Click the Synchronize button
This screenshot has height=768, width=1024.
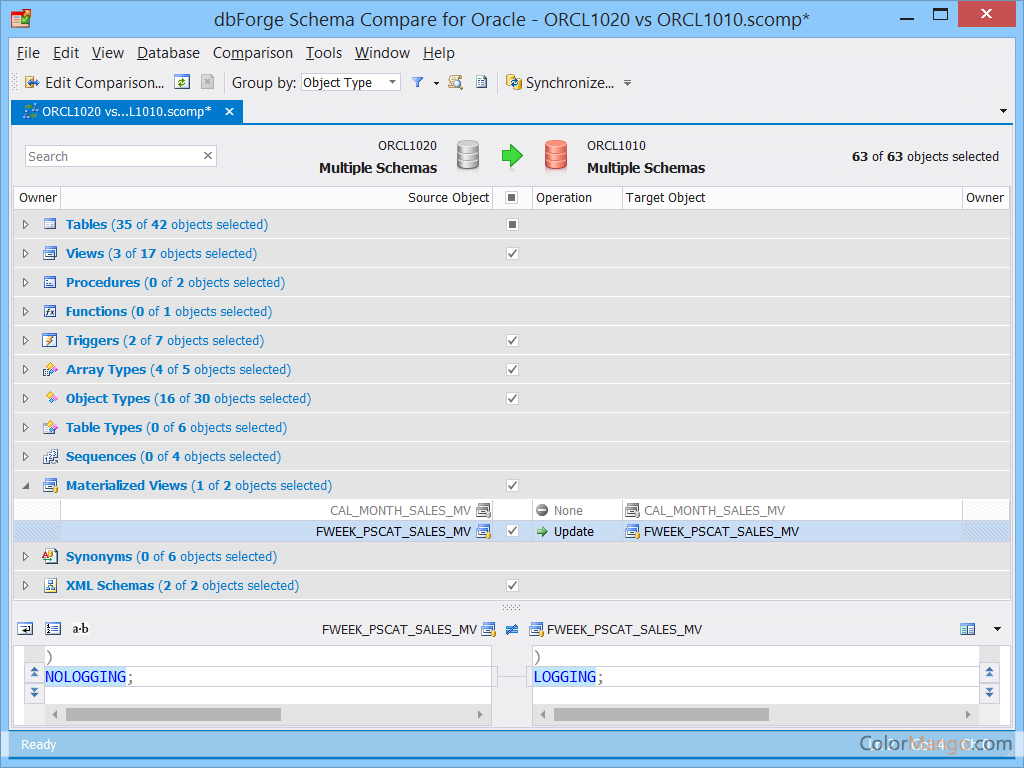pos(560,83)
